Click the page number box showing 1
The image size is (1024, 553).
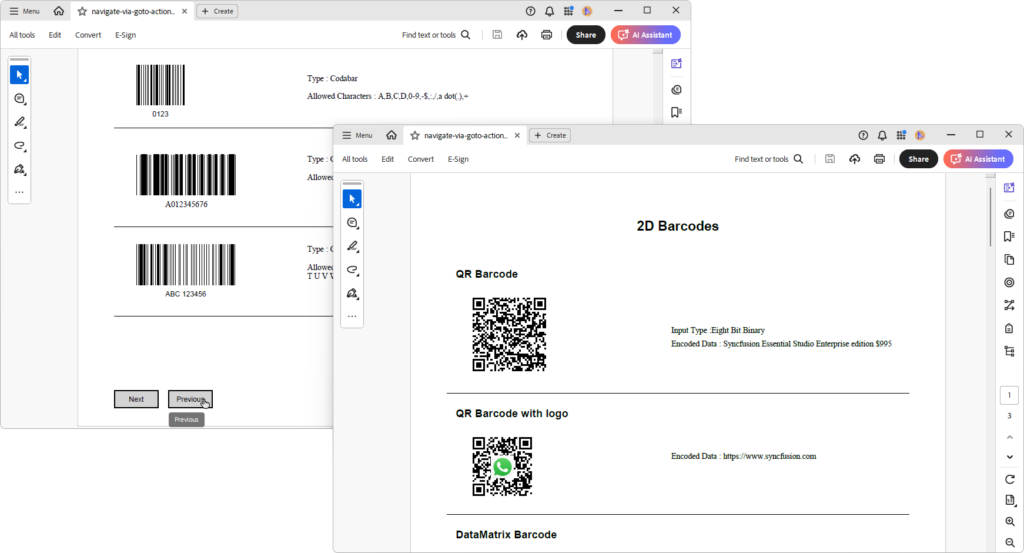pos(1009,395)
